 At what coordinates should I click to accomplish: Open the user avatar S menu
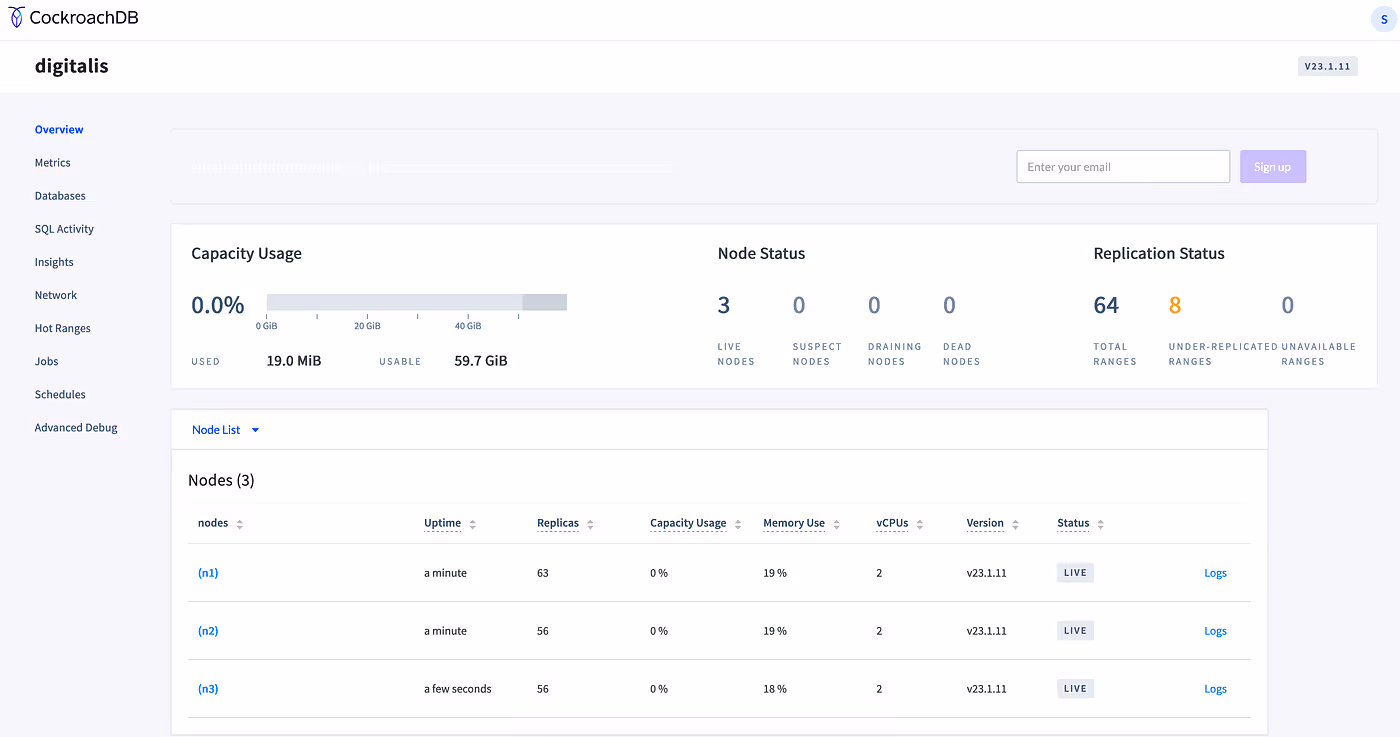1384,19
